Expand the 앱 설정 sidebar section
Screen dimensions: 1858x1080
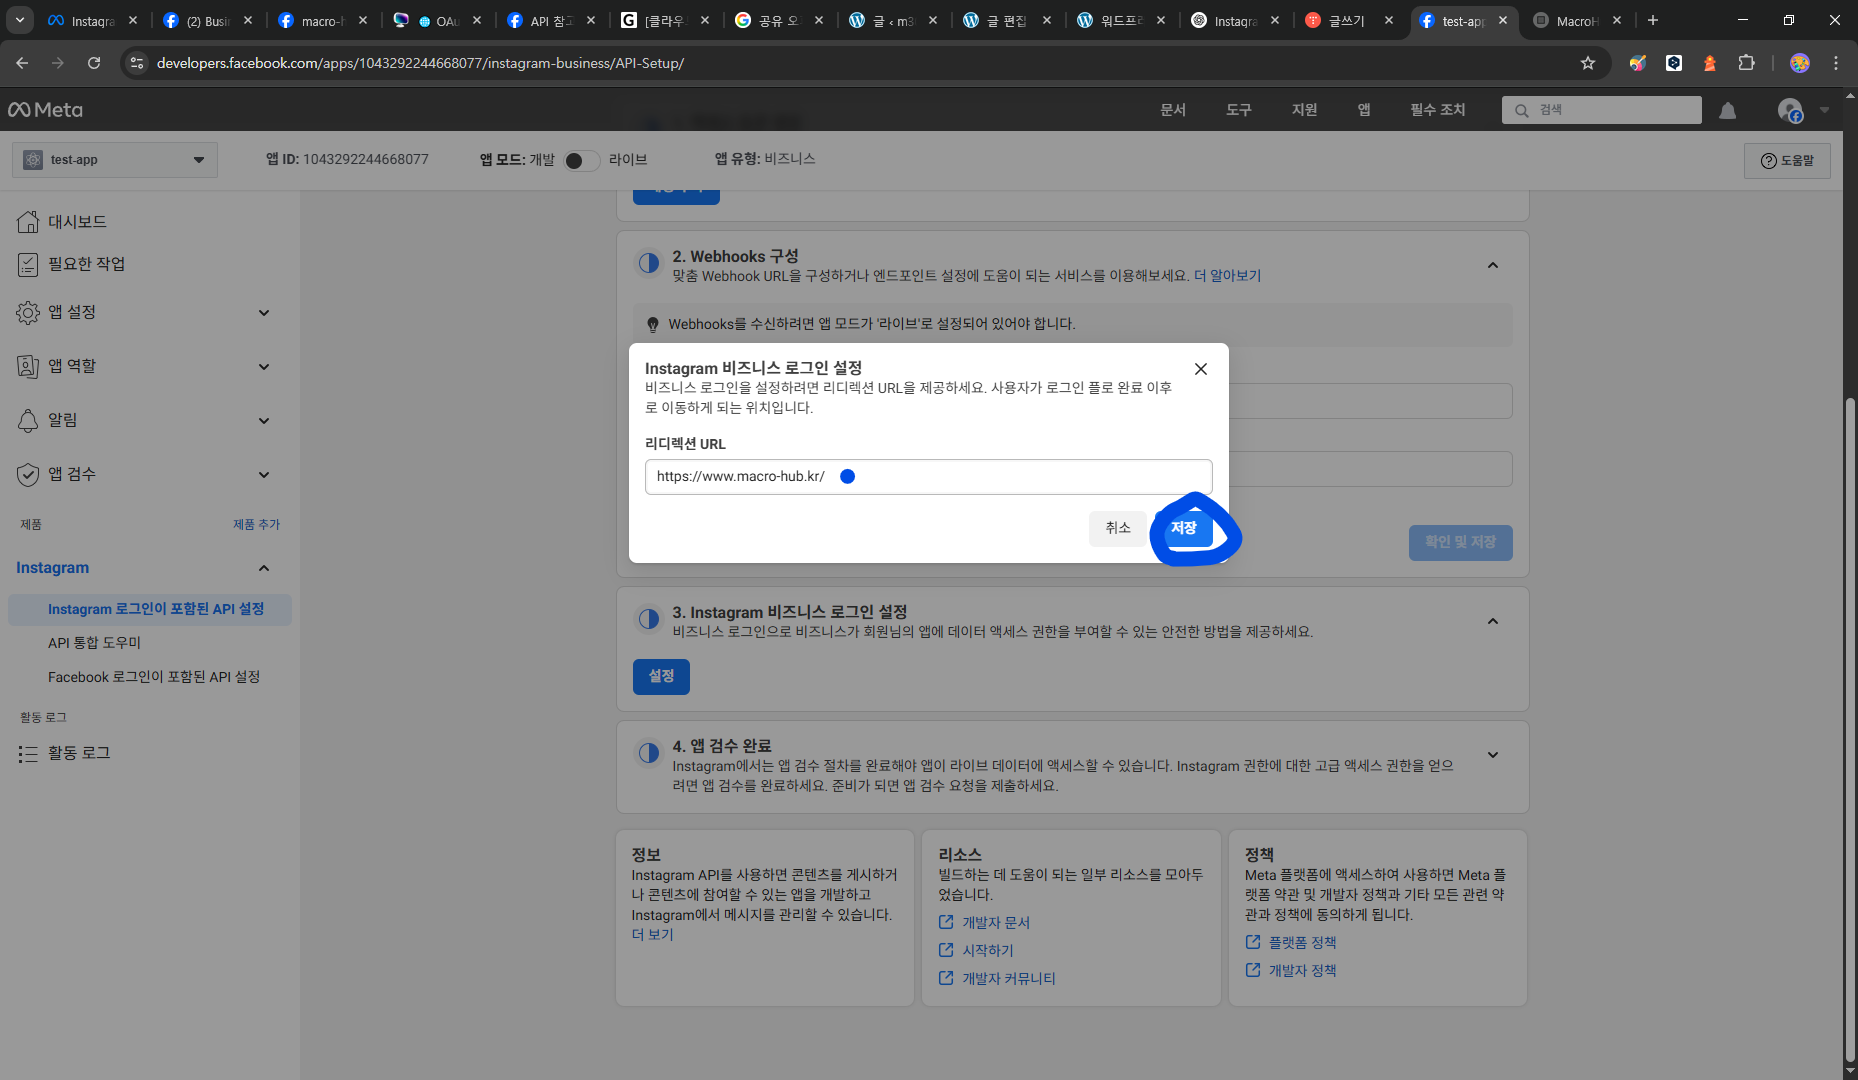pyautogui.click(x=264, y=312)
